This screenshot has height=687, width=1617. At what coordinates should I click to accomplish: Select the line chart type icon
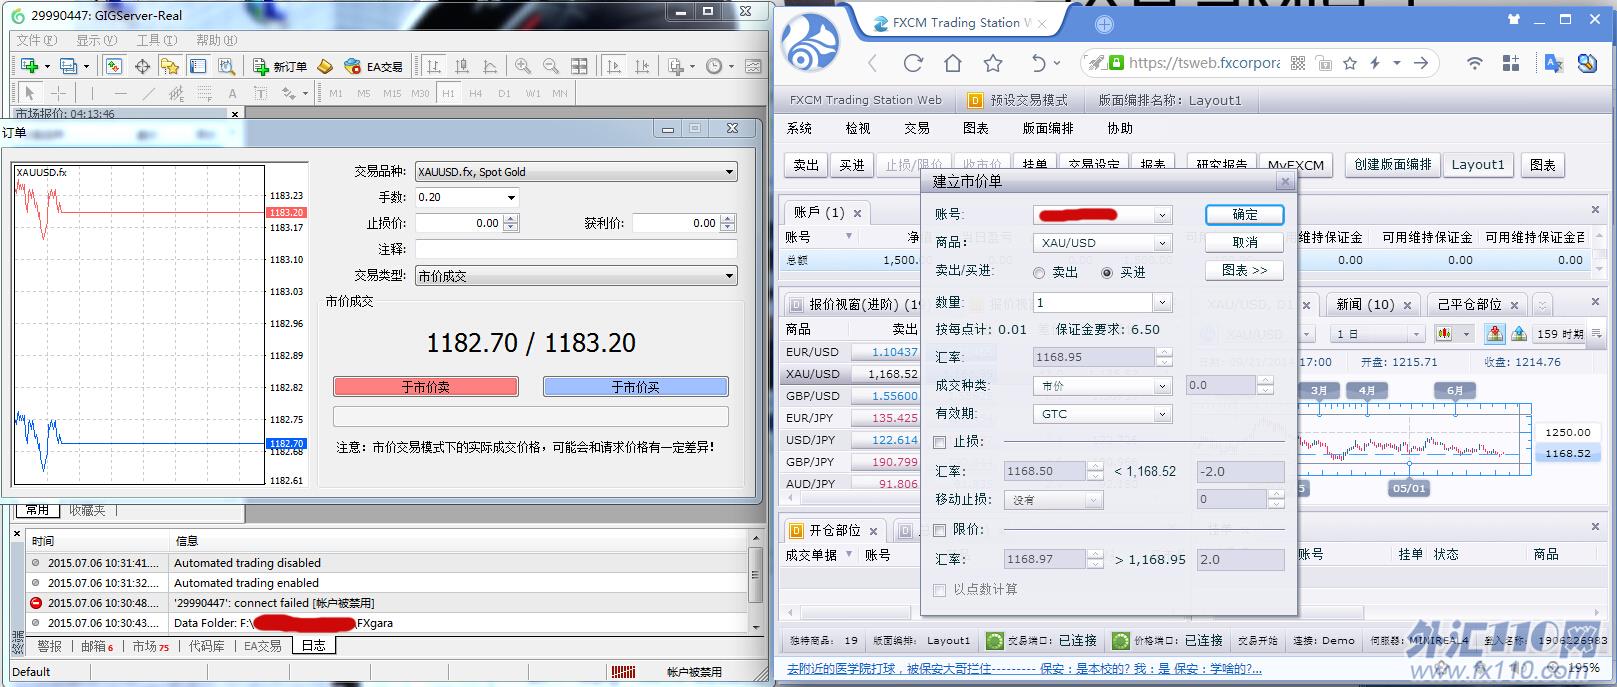490,66
